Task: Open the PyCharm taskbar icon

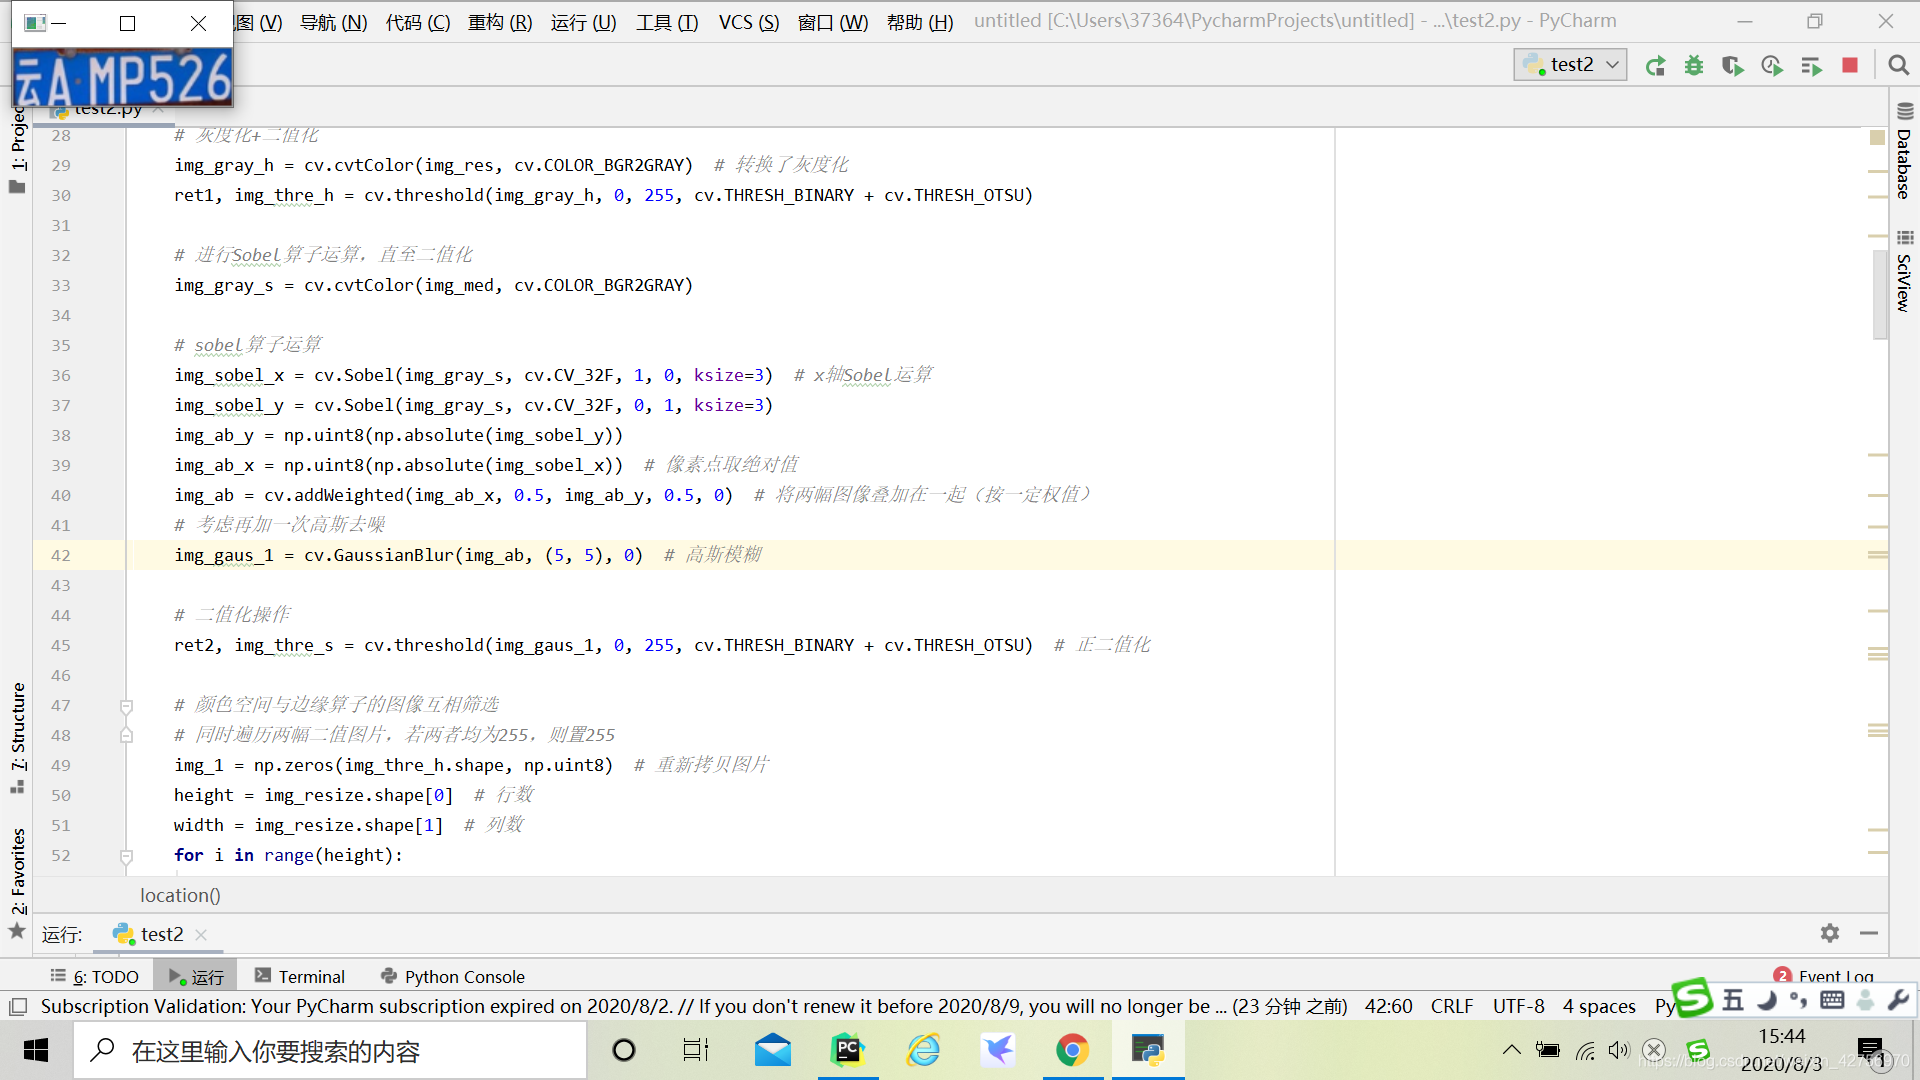Action: [x=848, y=1050]
